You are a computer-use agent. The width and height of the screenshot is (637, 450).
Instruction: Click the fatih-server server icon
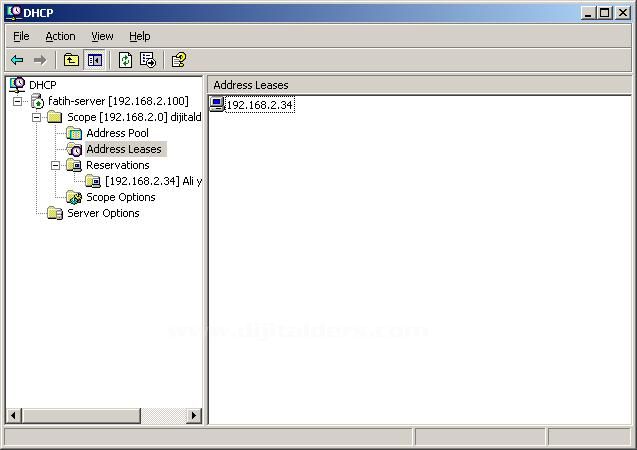pyautogui.click(x=37, y=101)
